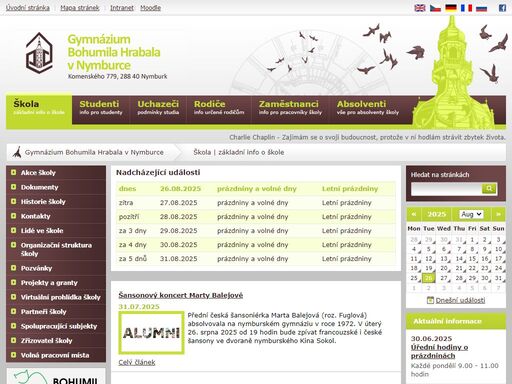Image resolution: width=512 pixels, height=384 pixels.
Task: Select the Czech flag icon
Action: click(435, 8)
